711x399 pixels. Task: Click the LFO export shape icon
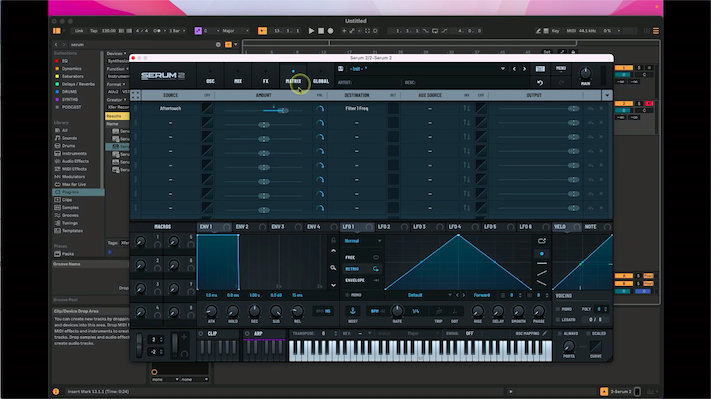point(541,241)
